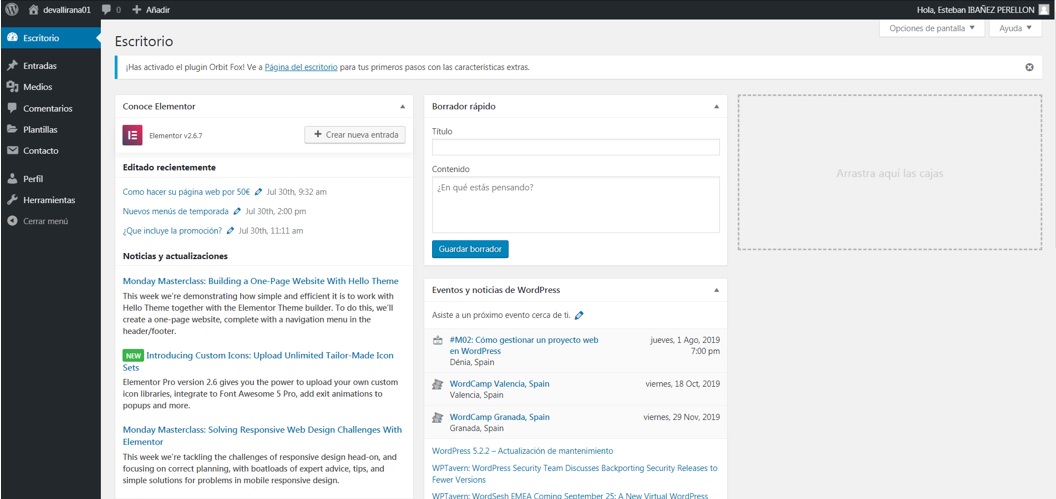
Task: Open Solving Responsive Web Design Challenges article
Action: (x=263, y=436)
